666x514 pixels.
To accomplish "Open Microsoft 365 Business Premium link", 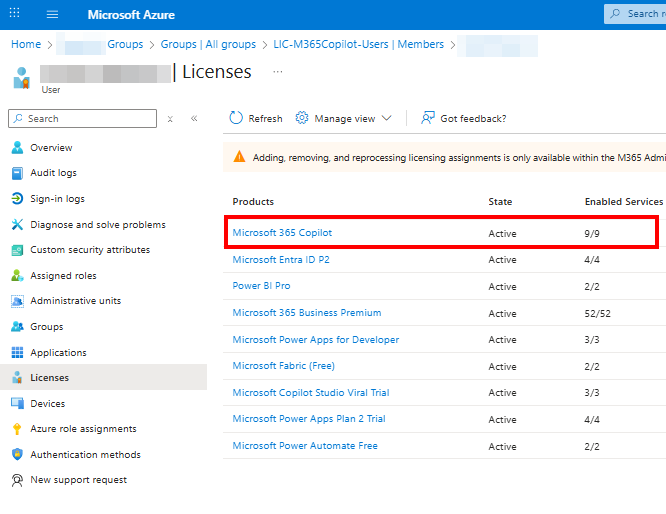I will pyautogui.click(x=307, y=313).
